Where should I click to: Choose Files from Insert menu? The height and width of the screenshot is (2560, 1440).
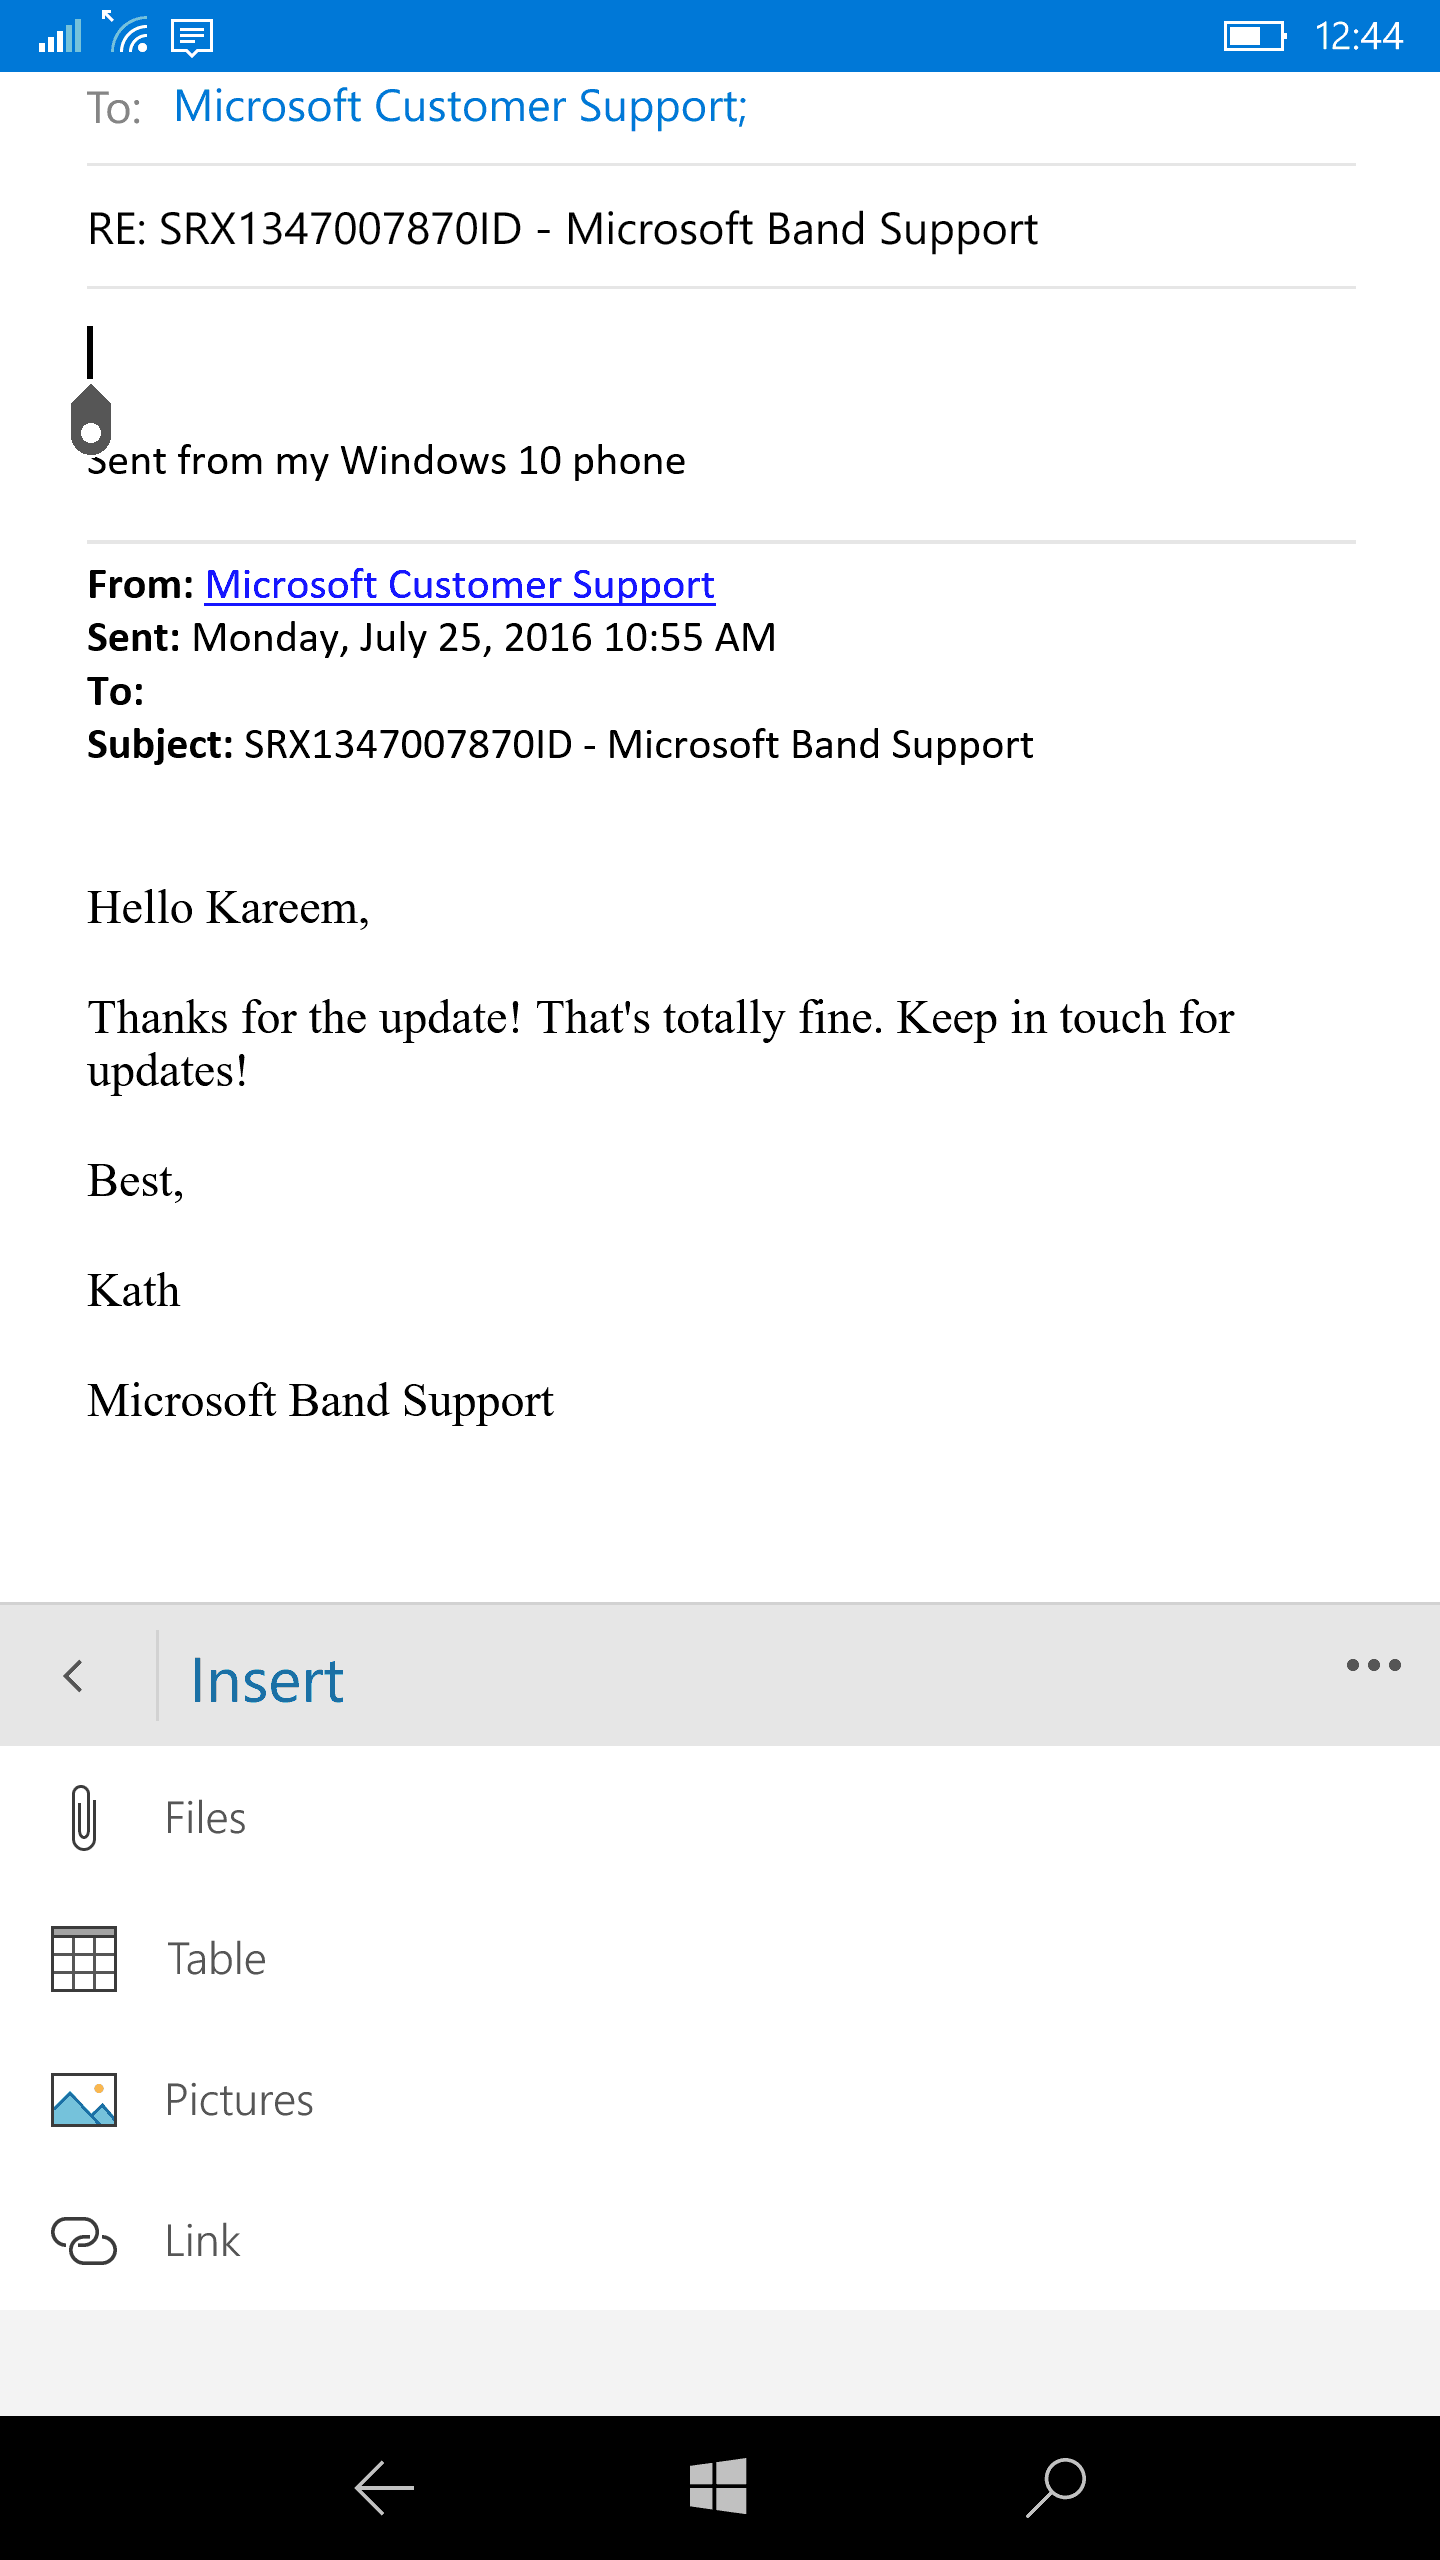[205, 1818]
